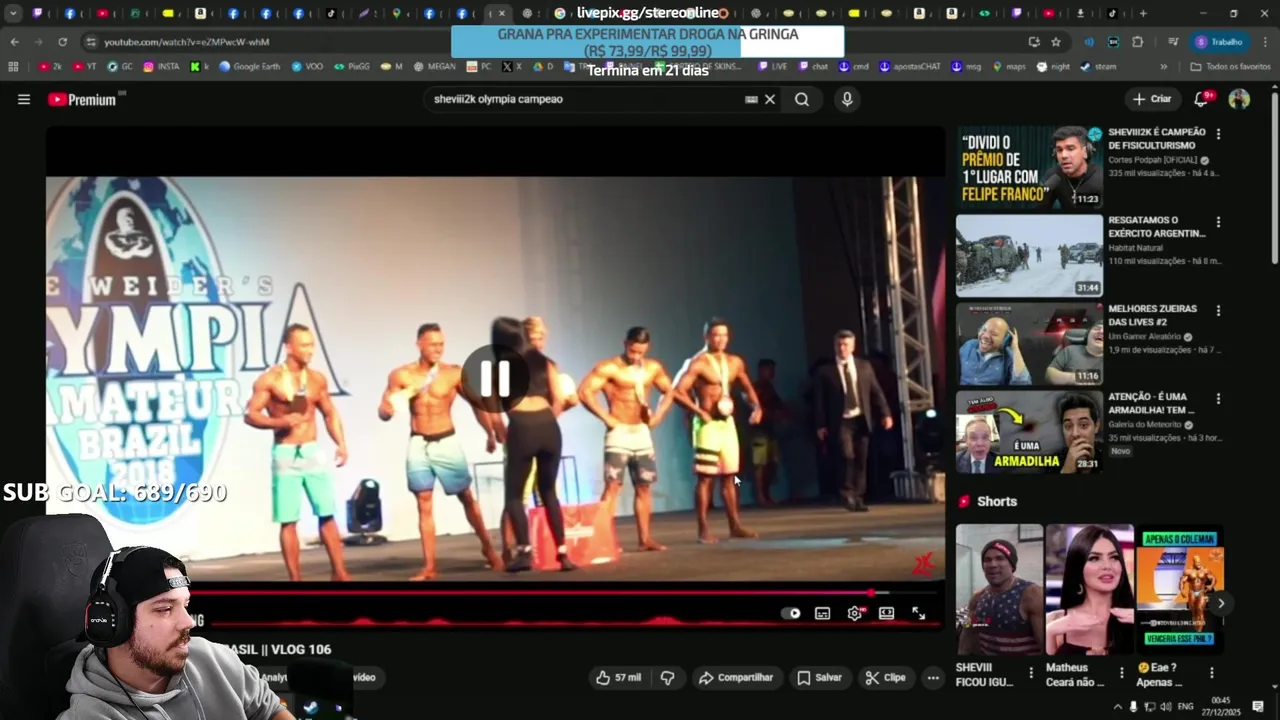Show more bookmarks with the double chevron
The width and height of the screenshot is (1280, 720).
(1163, 66)
